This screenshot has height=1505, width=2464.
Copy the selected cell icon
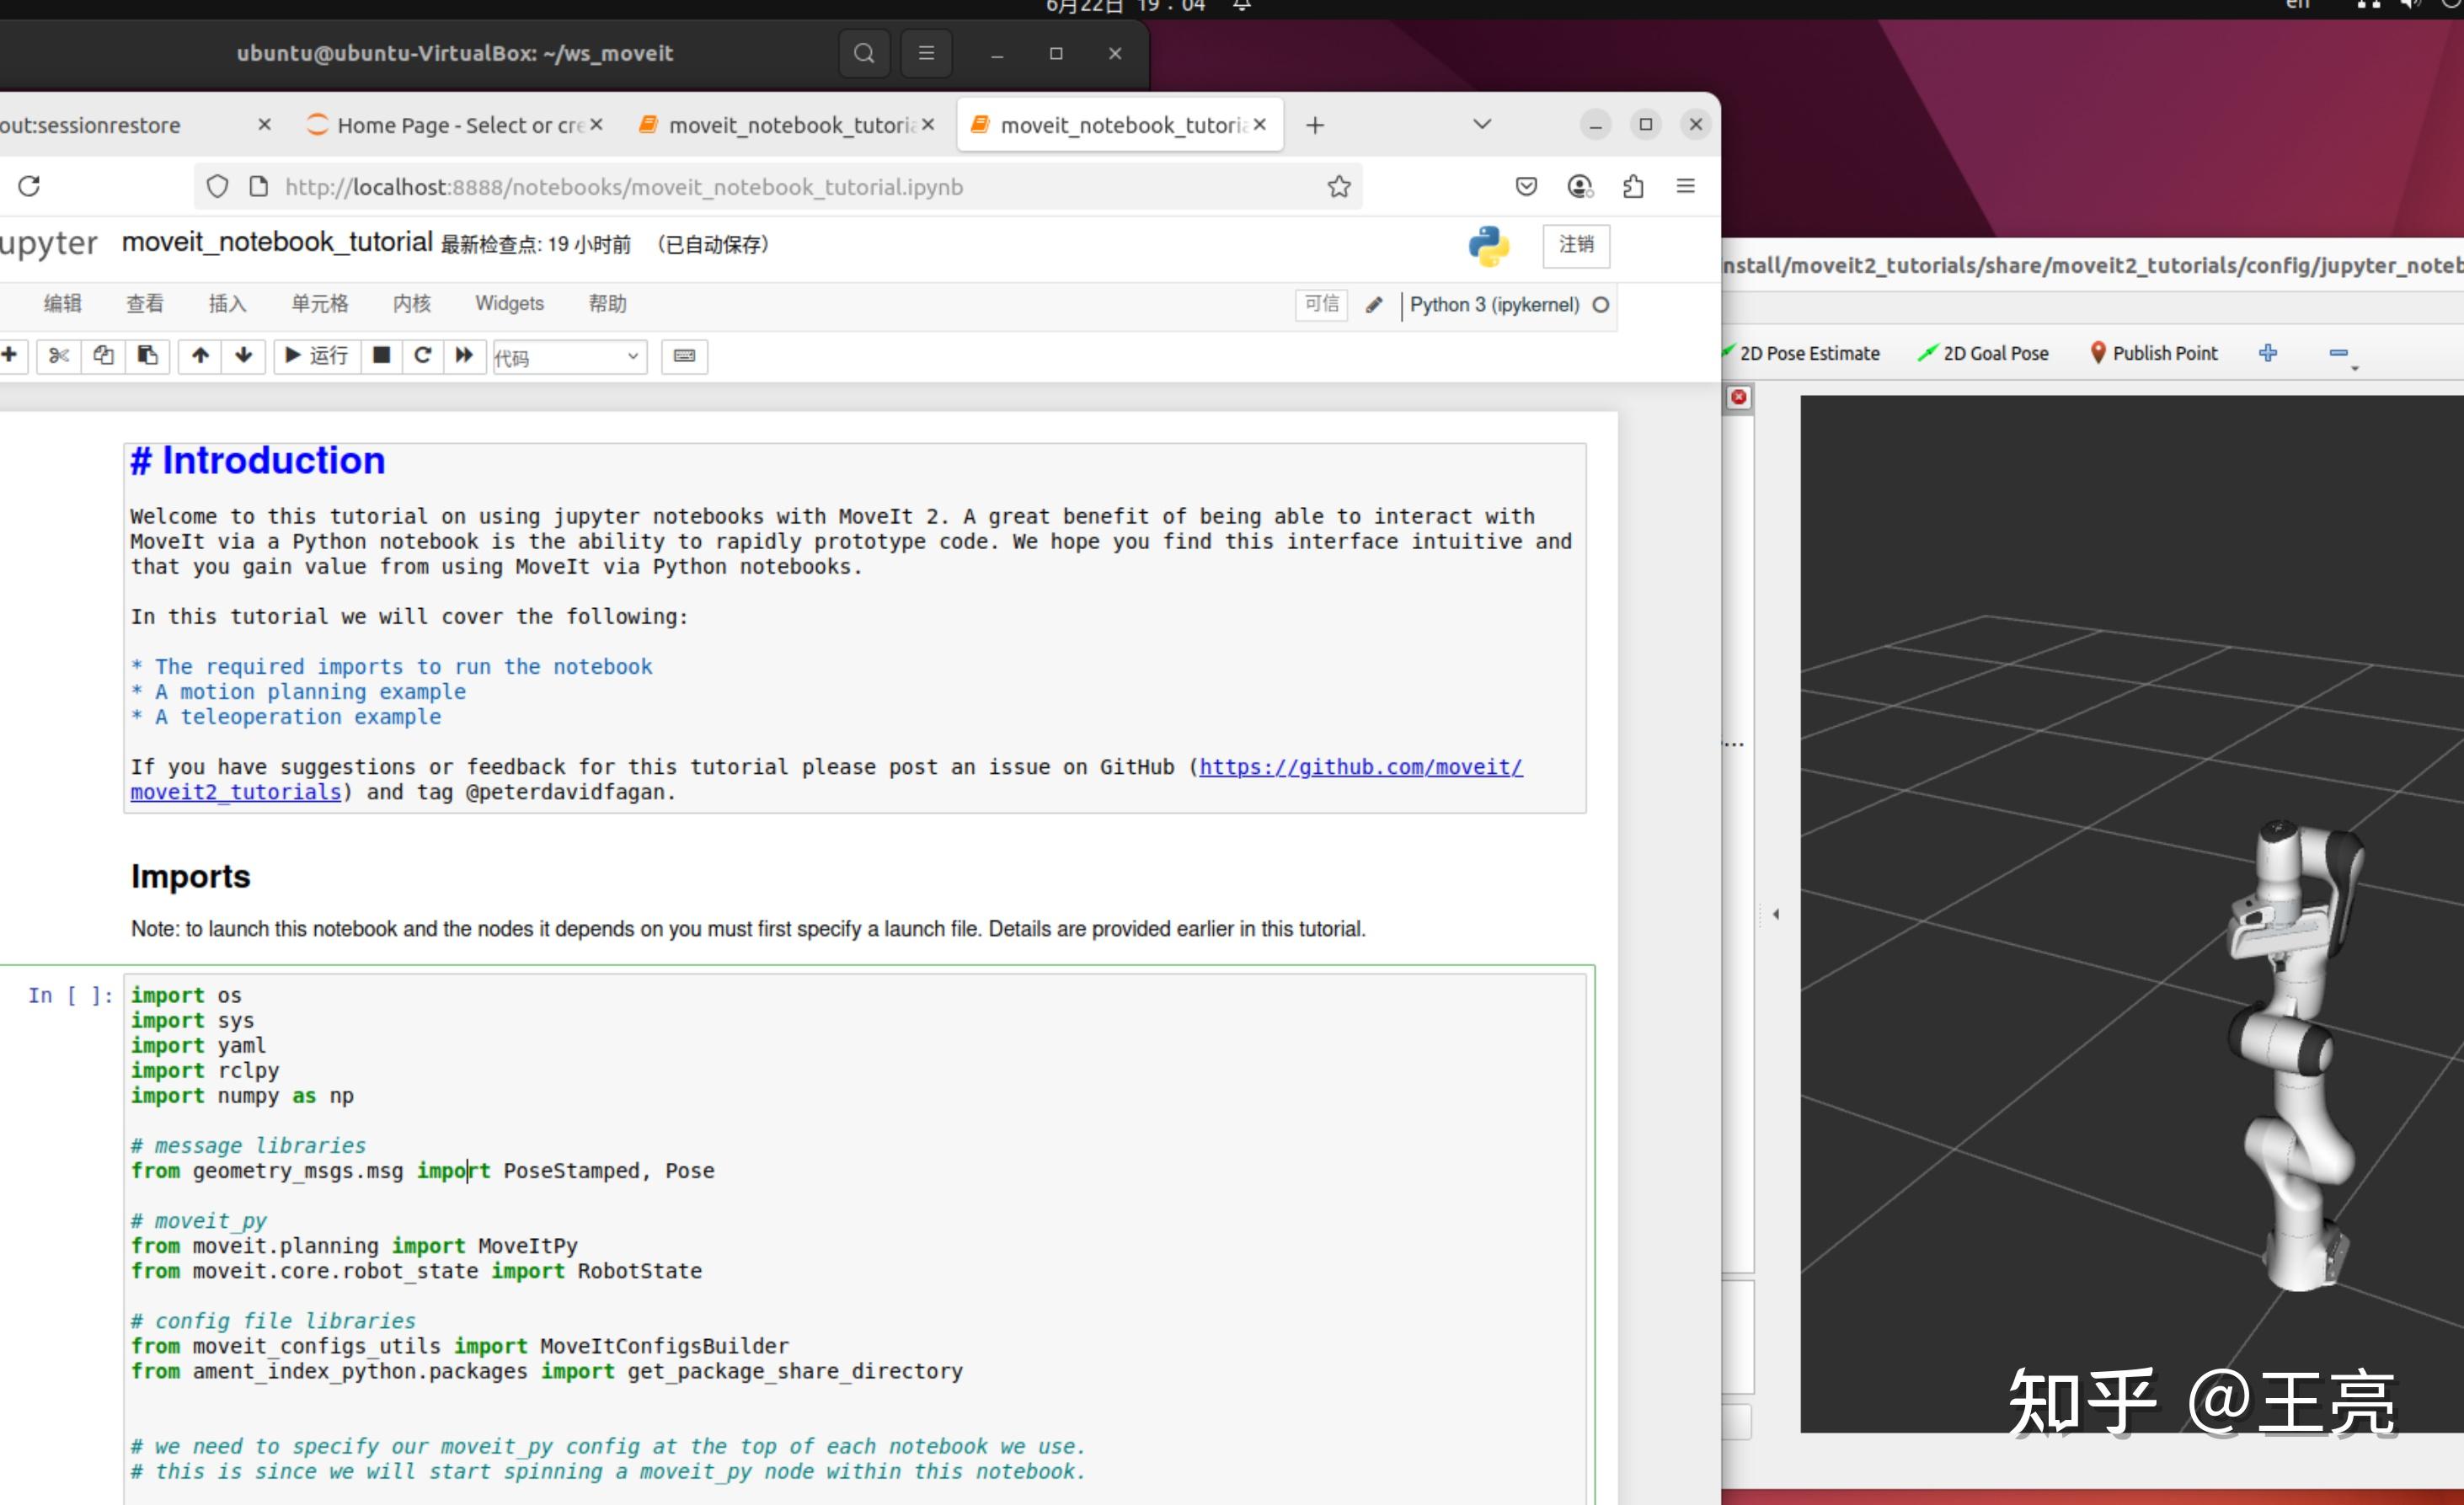[103, 356]
